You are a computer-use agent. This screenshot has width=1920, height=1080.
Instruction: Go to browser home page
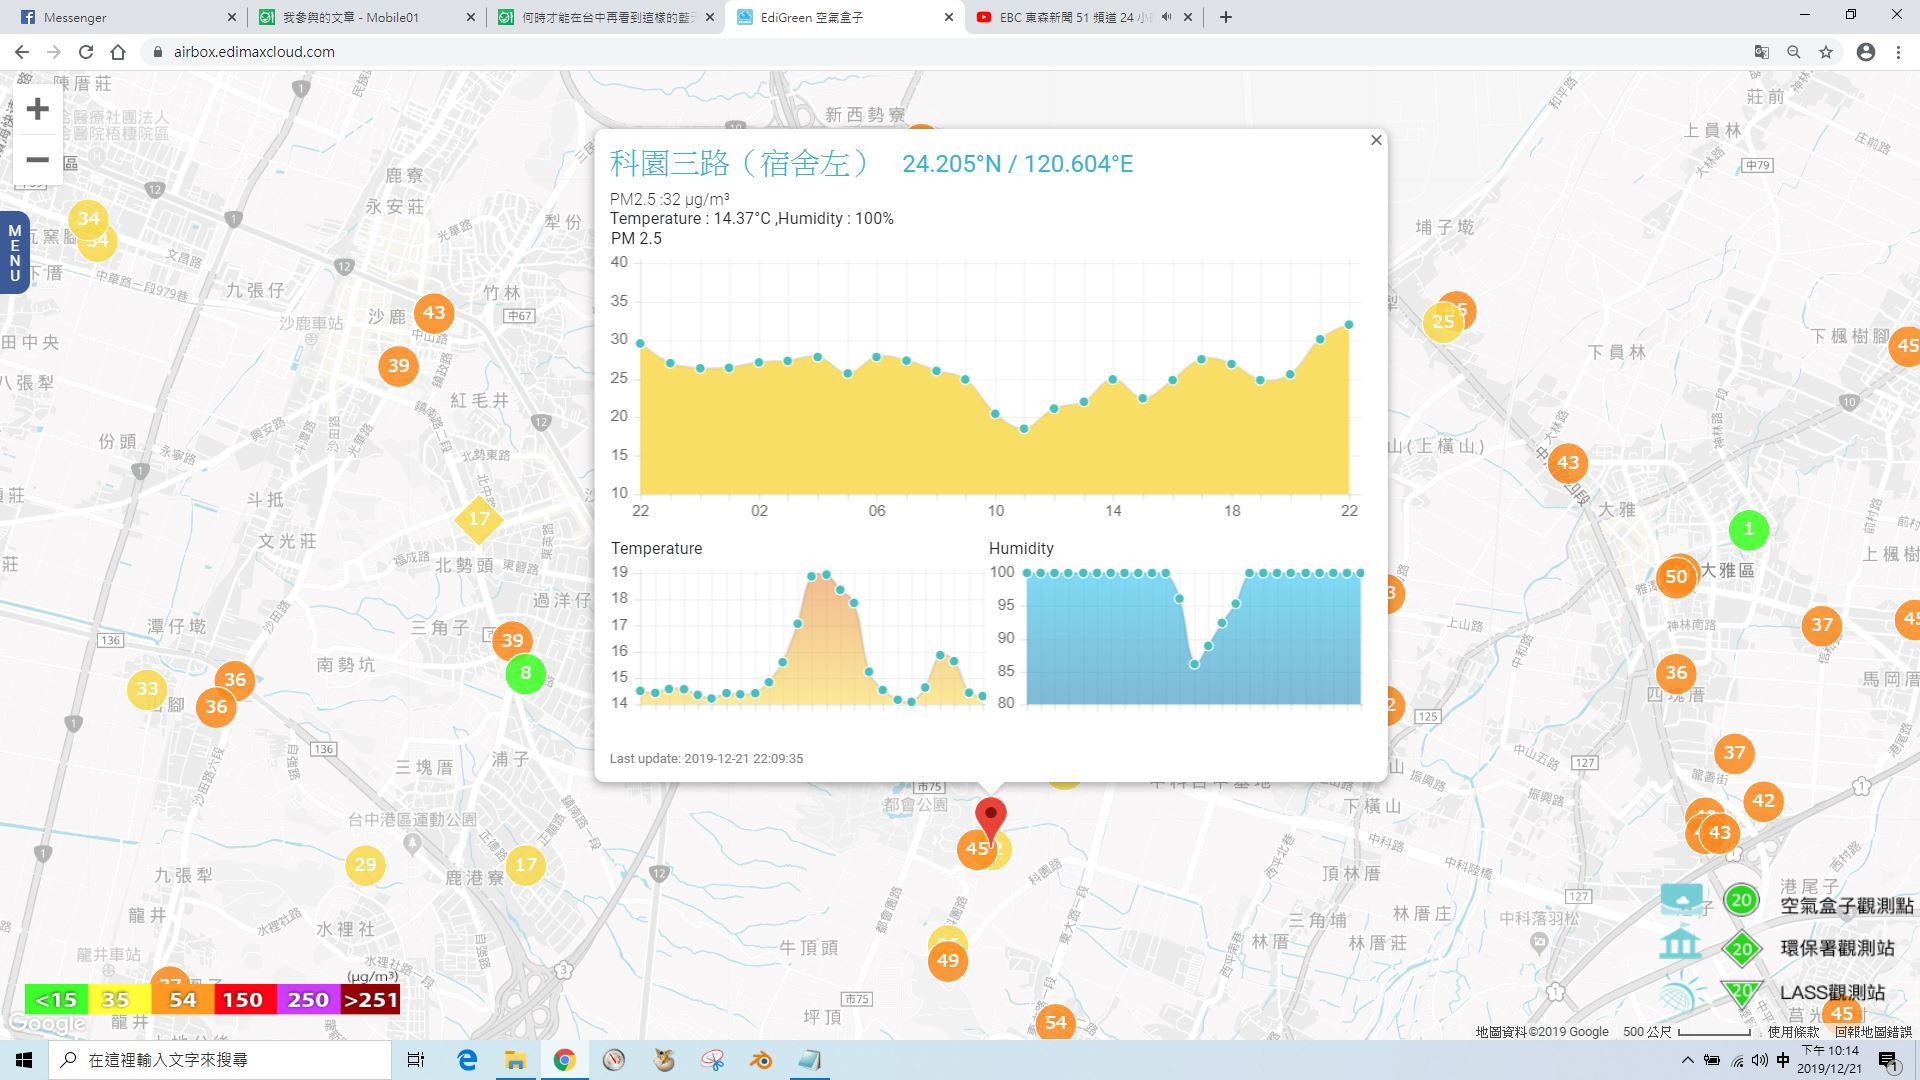tap(118, 52)
